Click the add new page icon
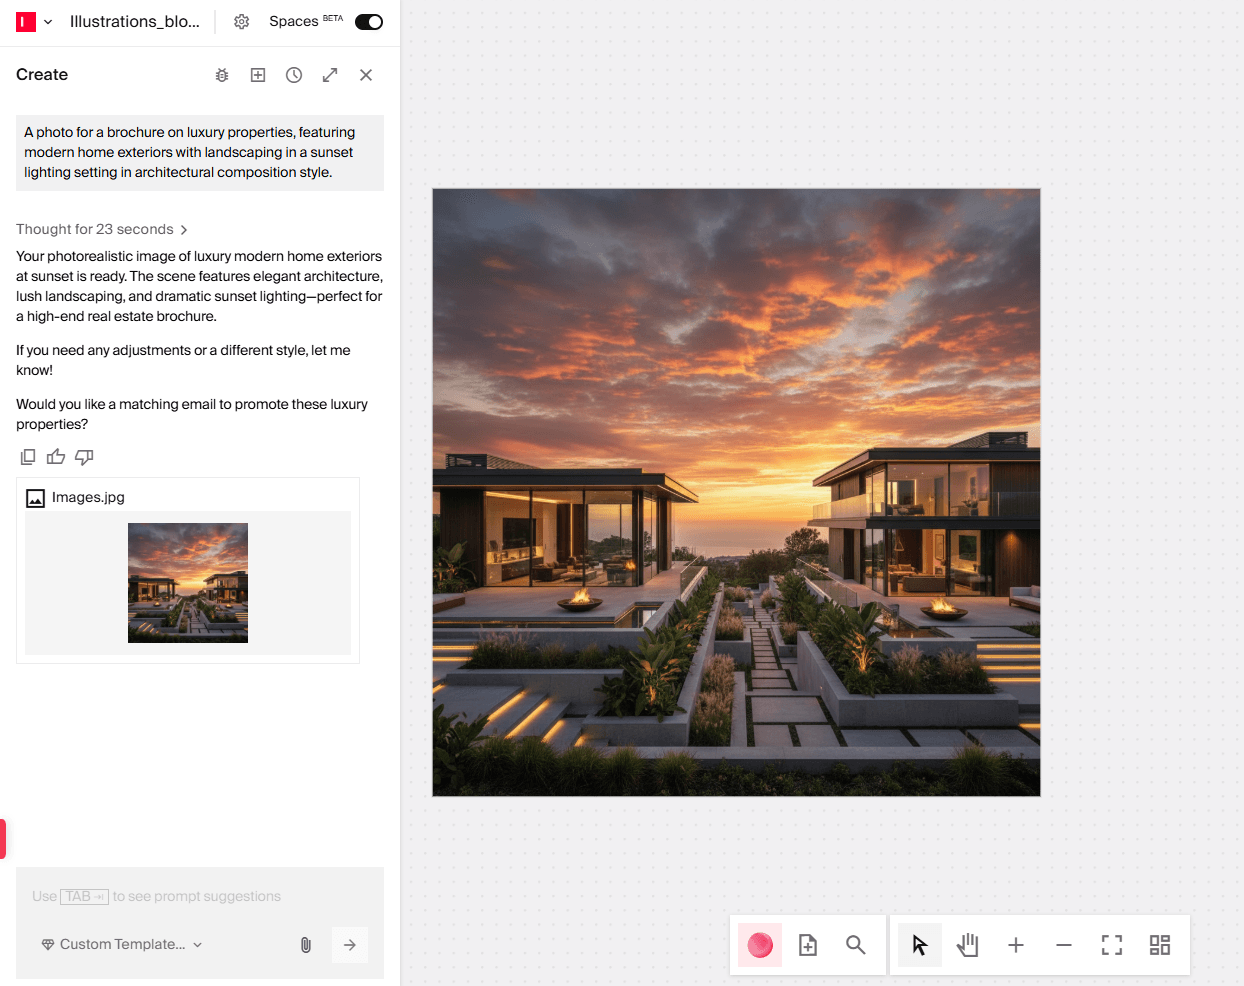The image size is (1244, 986). tap(807, 944)
